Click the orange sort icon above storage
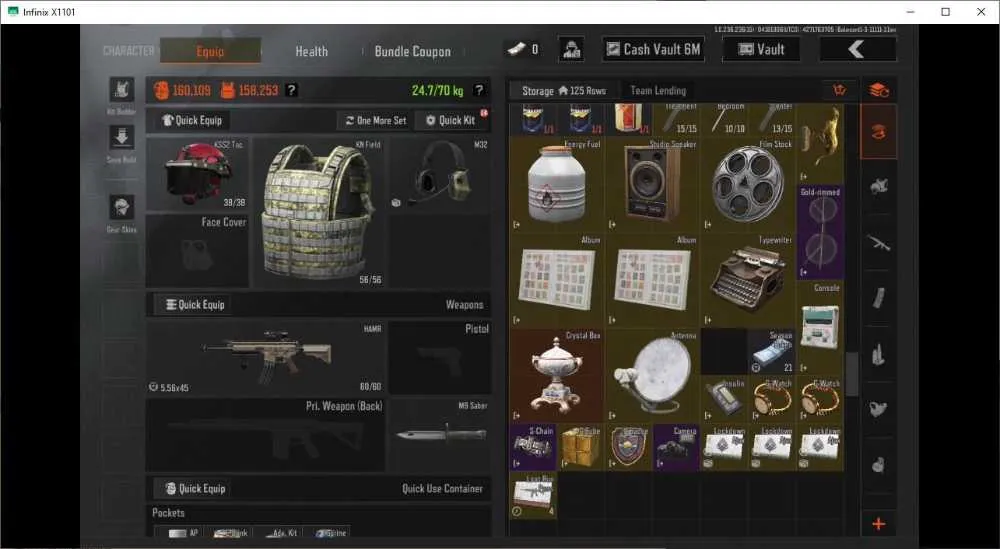The height and width of the screenshot is (549, 1000). (839, 91)
